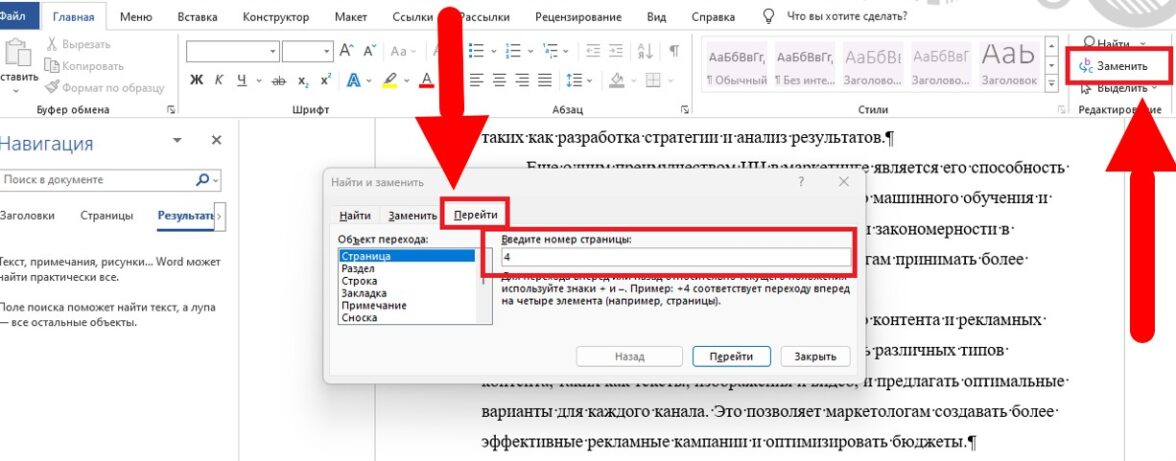Apply multilevel list formatting
The width and height of the screenshot is (1176, 461).
(x=552, y=51)
